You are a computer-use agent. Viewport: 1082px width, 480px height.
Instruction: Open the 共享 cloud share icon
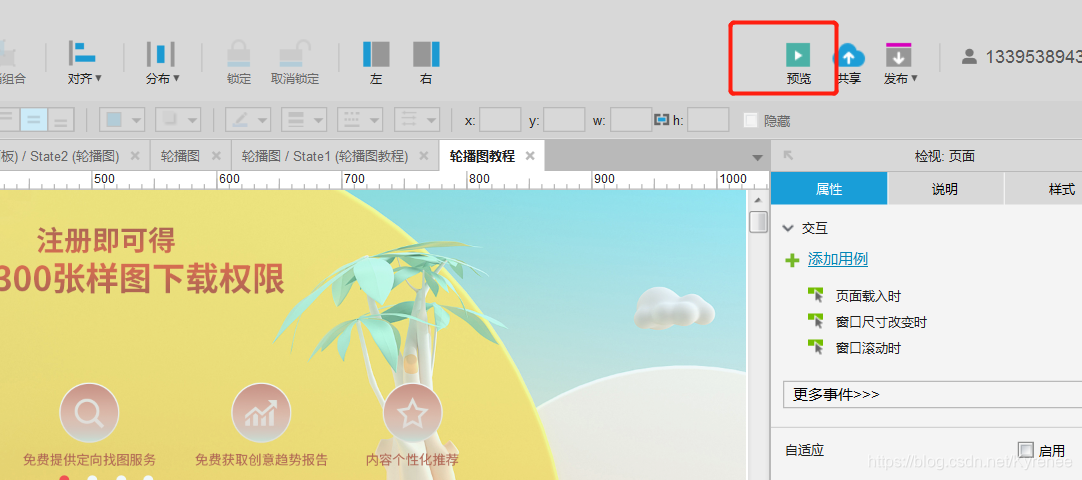pyautogui.click(x=849, y=55)
